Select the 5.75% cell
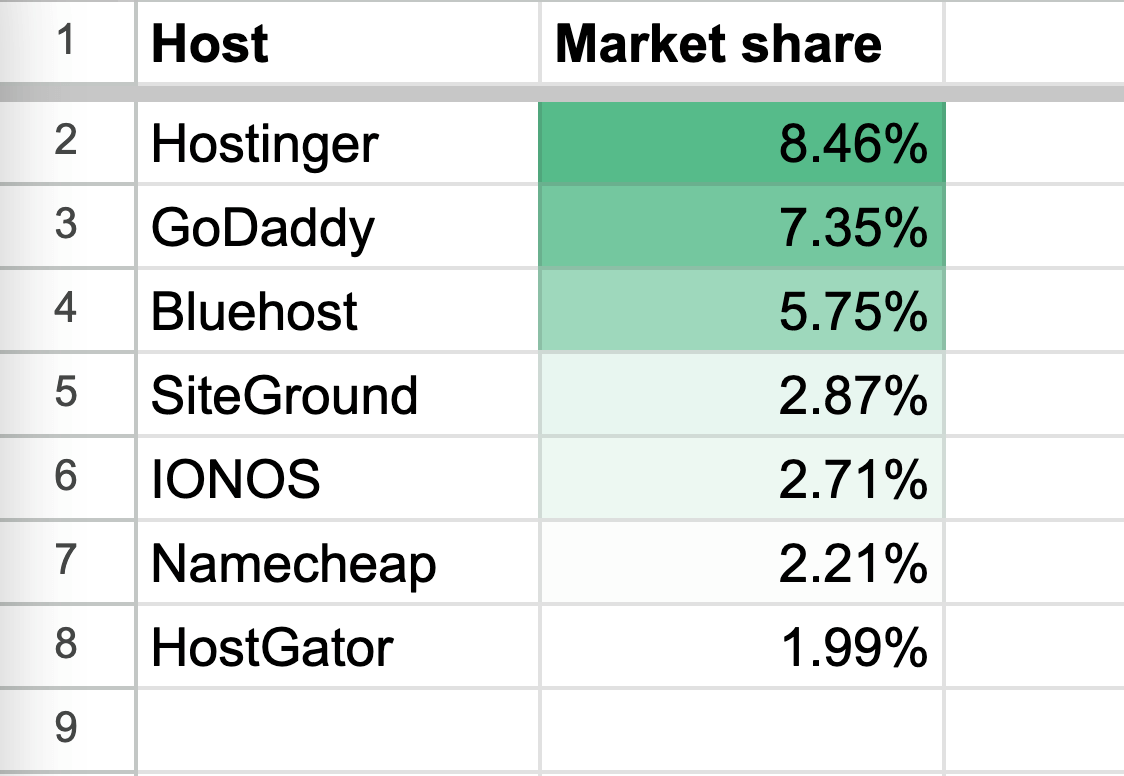 click(x=740, y=310)
